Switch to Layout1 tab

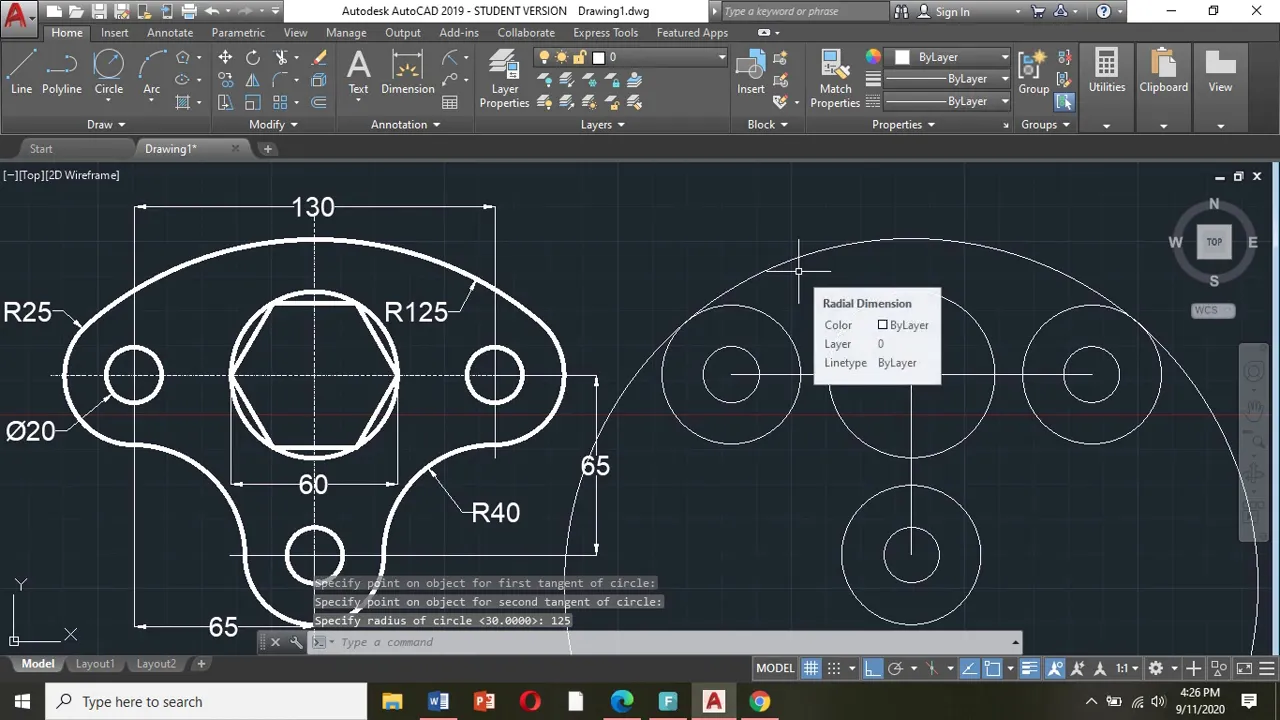pos(95,664)
